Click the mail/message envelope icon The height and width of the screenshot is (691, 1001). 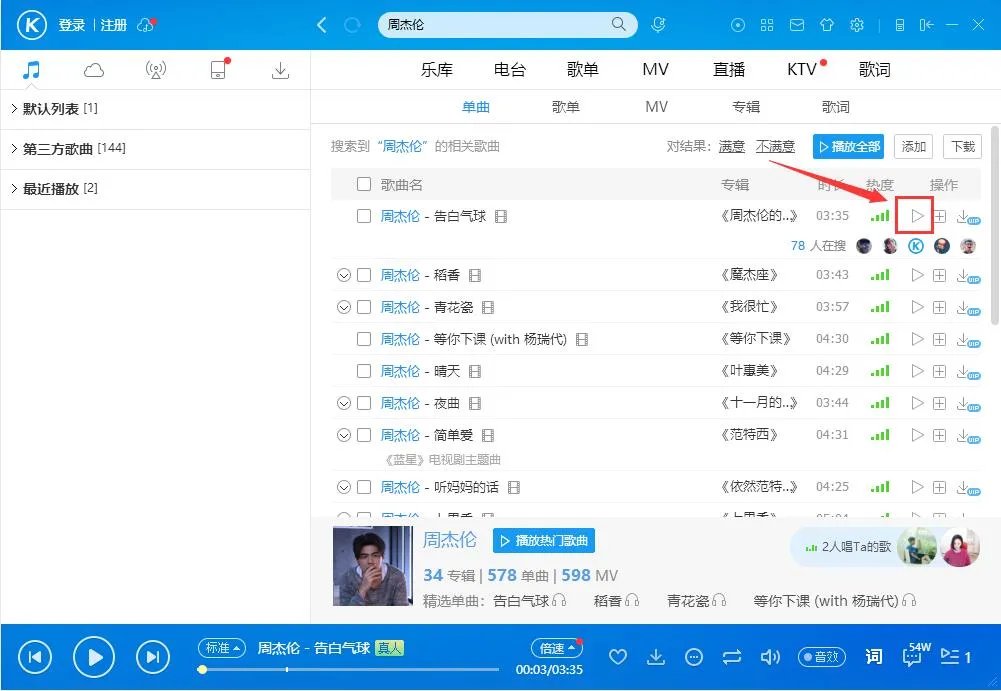coord(796,25)
